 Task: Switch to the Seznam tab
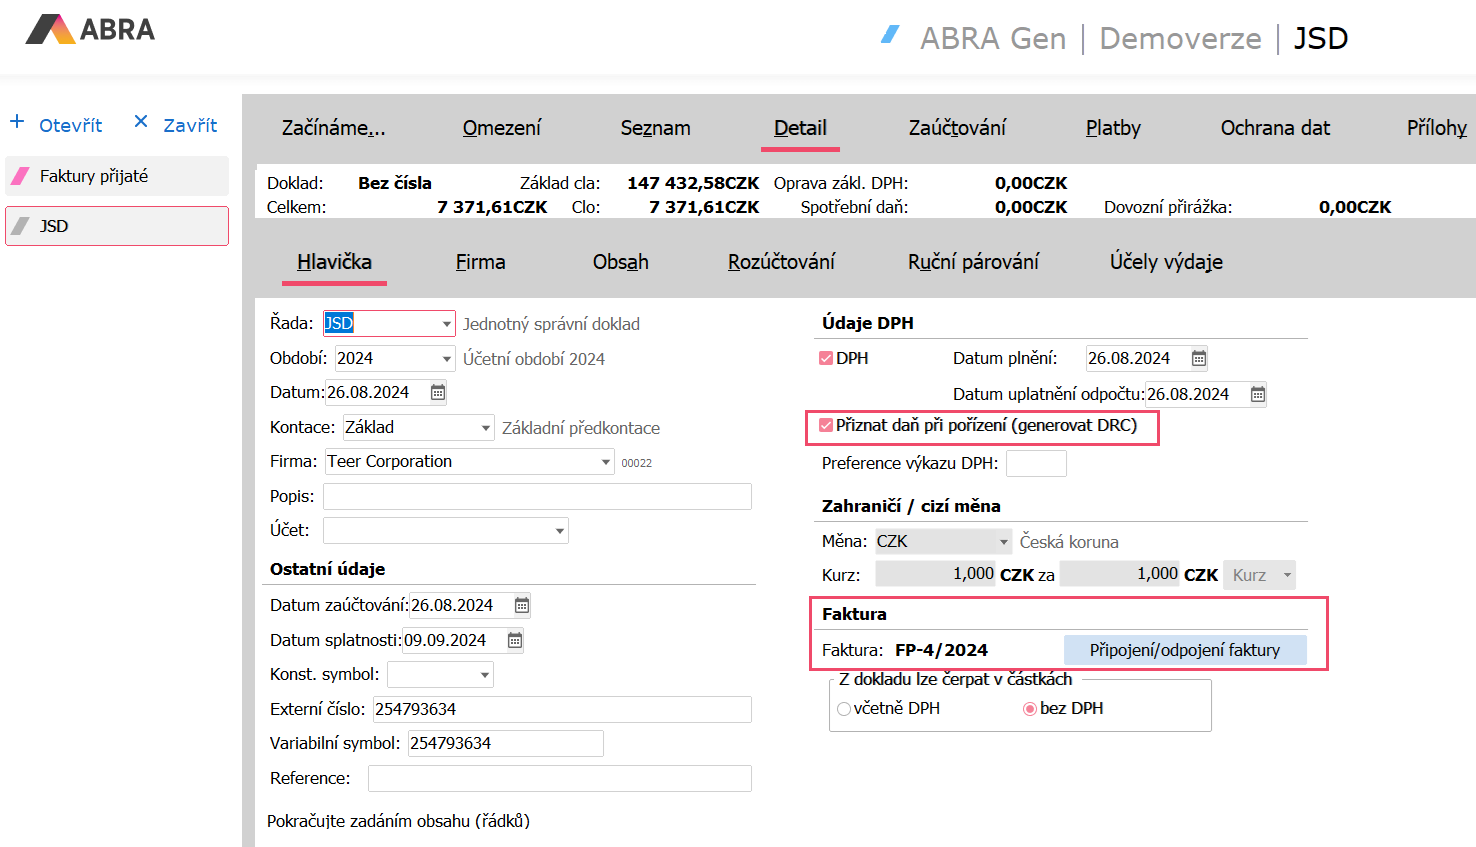point(655,128)
